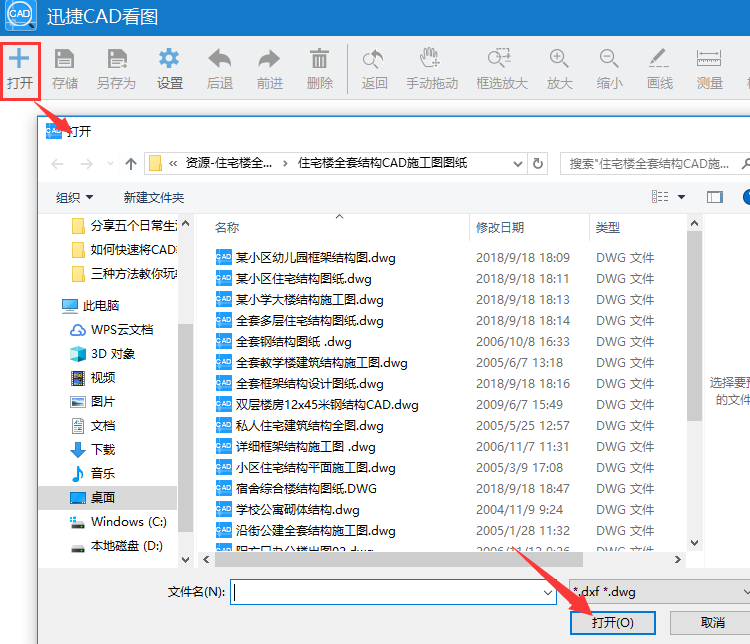Select 全套教学楼建筑结构施工图.dwg file
This screenshot has width=750, height=644.
point(311,363)
